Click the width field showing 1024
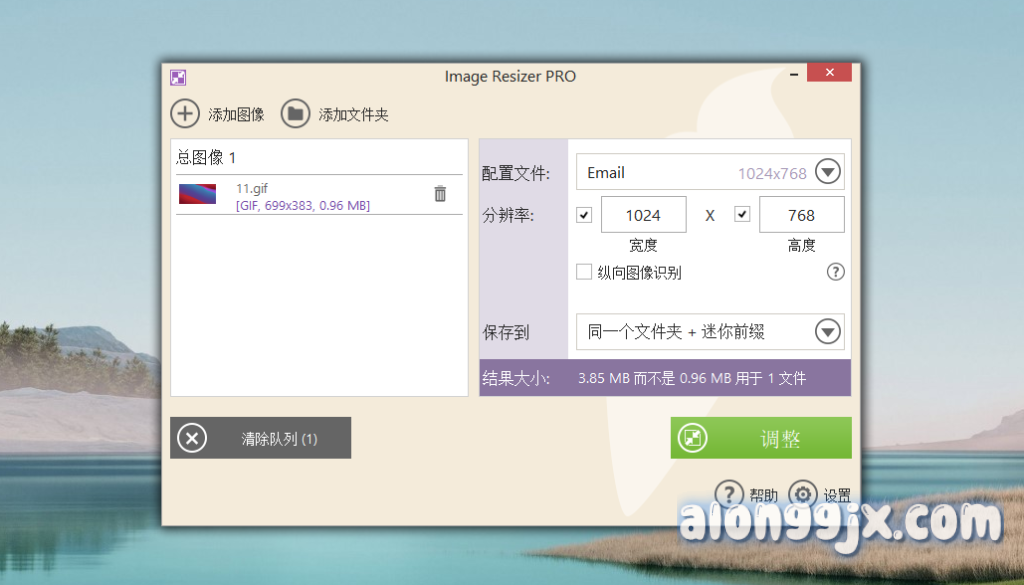1024x585 pixels. tap(643, 215)
